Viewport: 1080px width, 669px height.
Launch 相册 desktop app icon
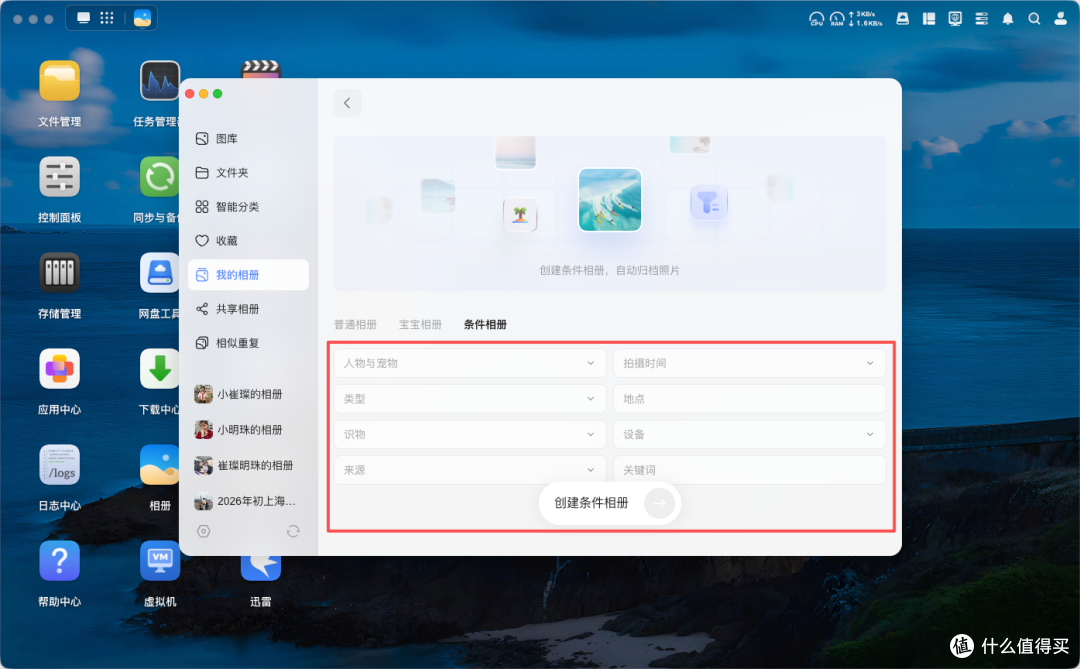coord(160,465)
